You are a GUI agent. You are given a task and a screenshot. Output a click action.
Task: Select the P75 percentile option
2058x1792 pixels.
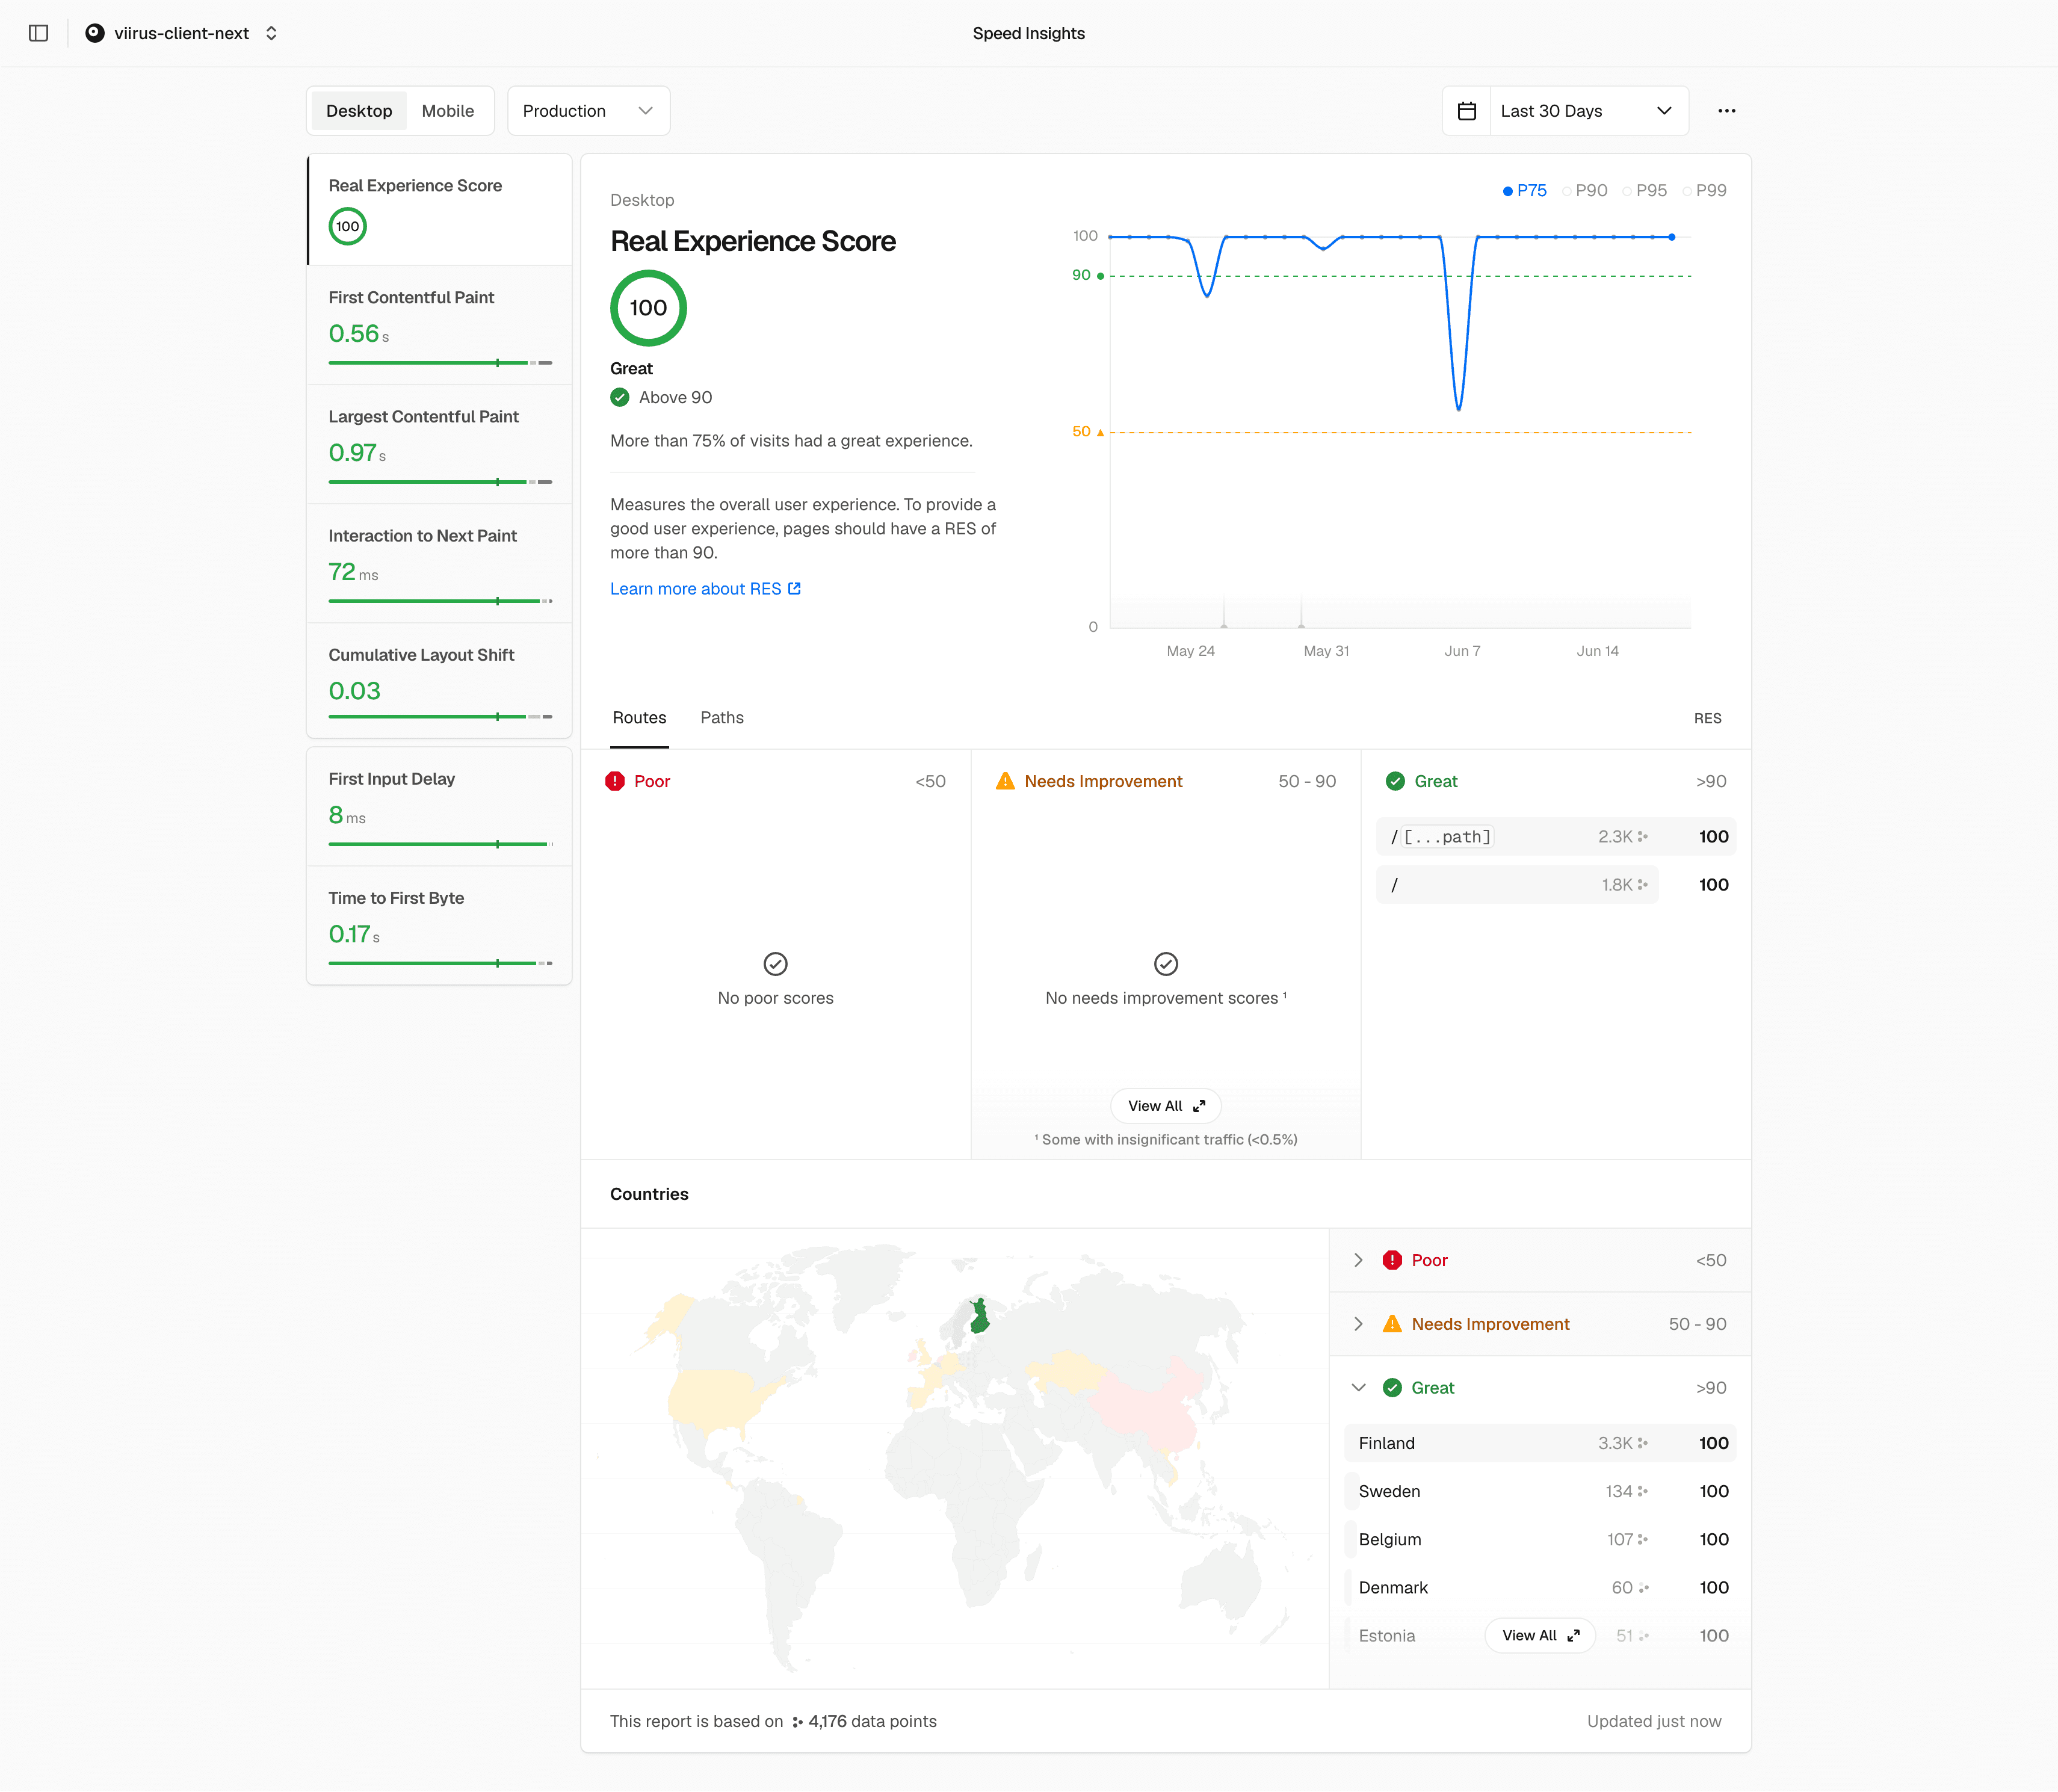(1525, 190)
